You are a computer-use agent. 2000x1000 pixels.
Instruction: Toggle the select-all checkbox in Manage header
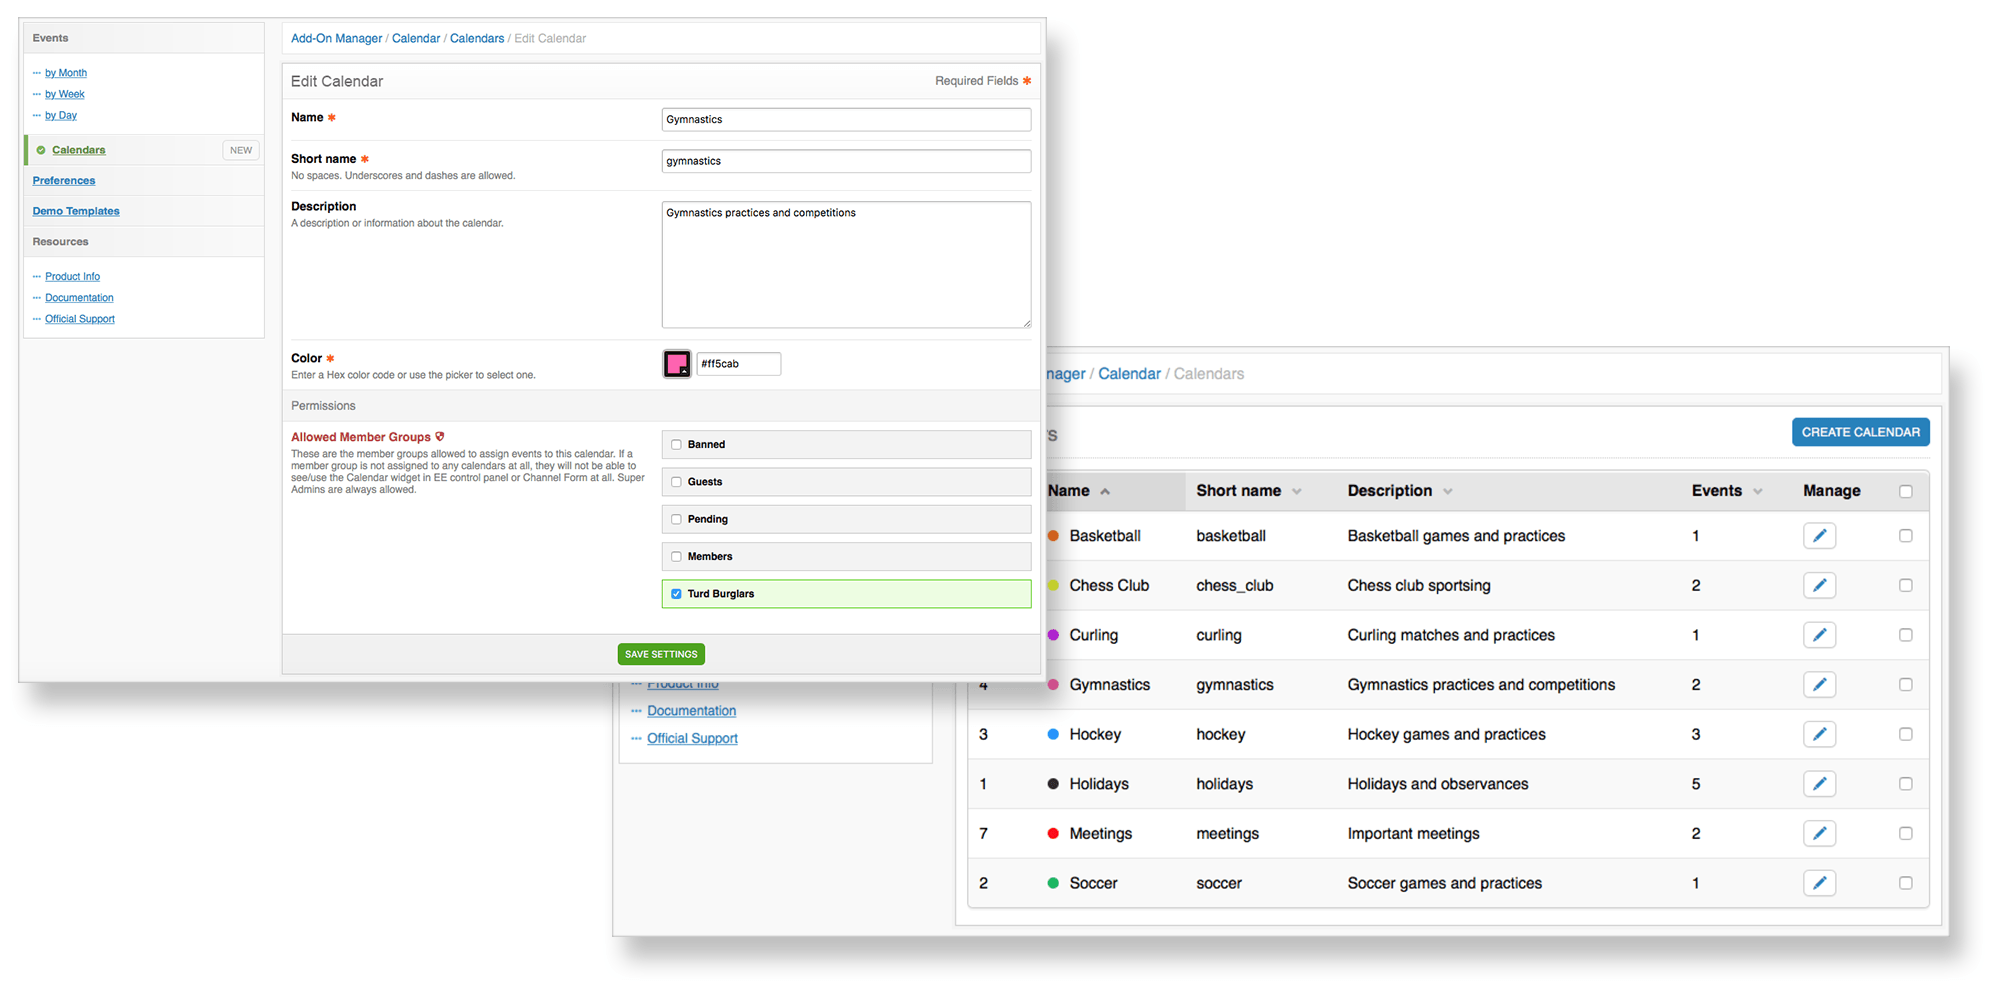(x=1905, y=491)
